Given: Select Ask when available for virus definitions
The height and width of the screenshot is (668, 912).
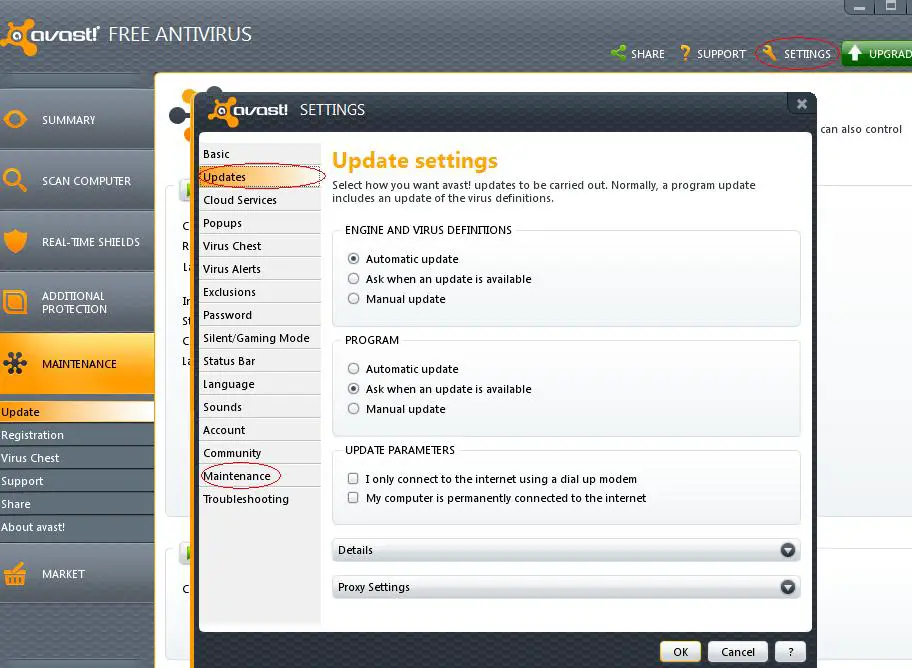Looking at the screenshot, I should [x=353, y=279].
